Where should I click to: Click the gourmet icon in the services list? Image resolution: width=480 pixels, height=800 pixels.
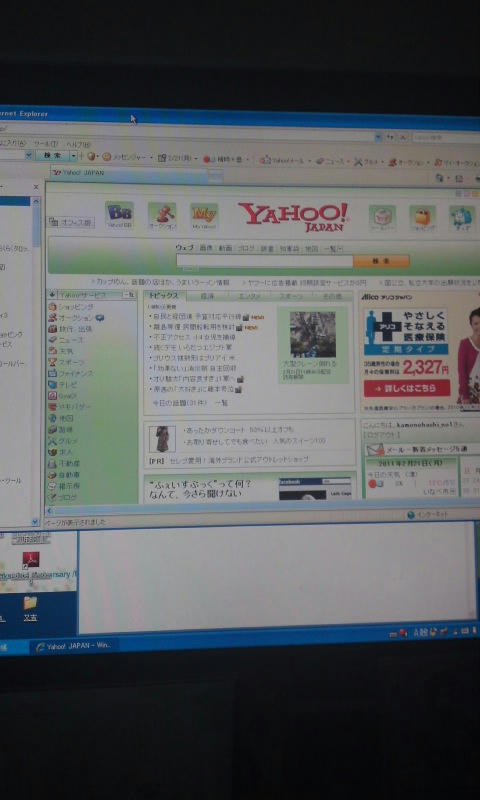point(52,440)
